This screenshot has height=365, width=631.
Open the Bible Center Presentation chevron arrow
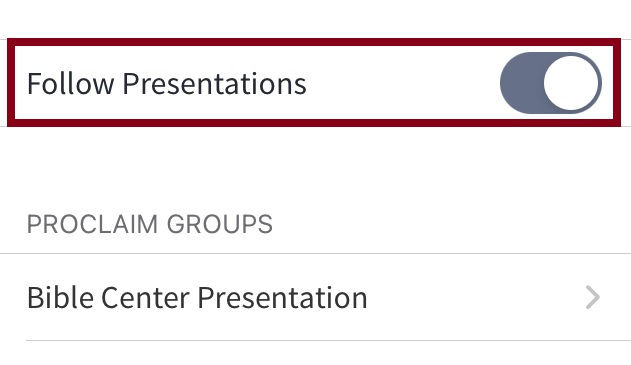click(593, 297)
